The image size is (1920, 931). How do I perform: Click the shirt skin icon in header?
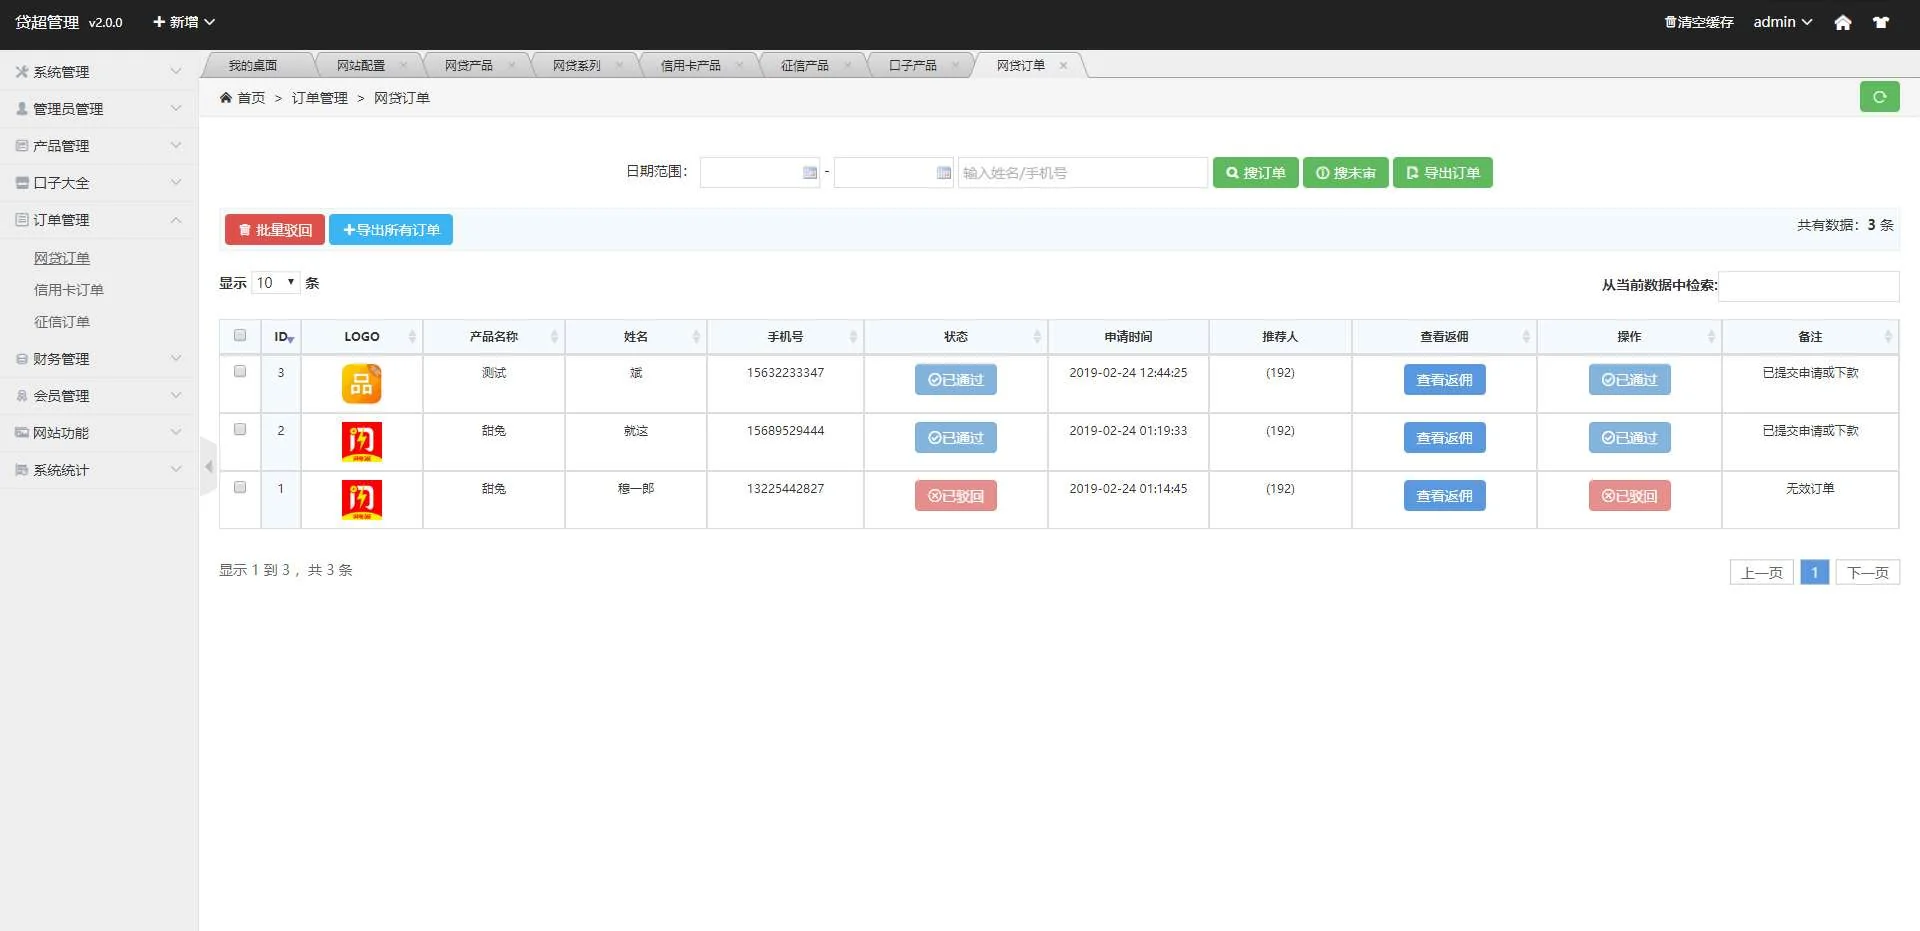(1881, 22)
